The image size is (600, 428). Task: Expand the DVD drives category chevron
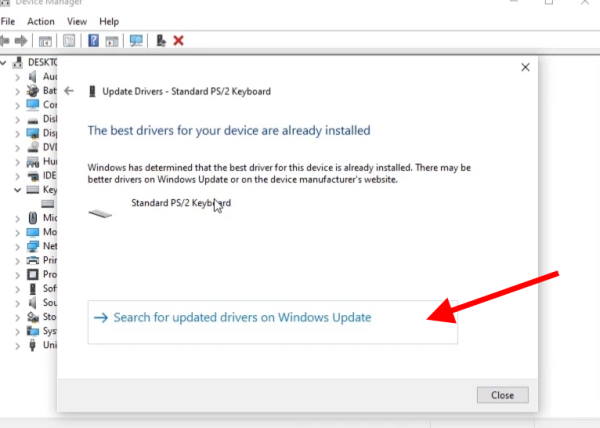pos(18,148)
